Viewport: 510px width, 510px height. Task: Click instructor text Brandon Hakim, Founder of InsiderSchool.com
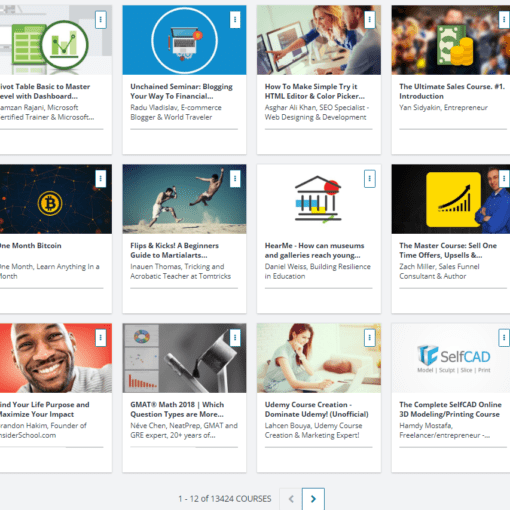pyautogui.click(x=43, y=430)
